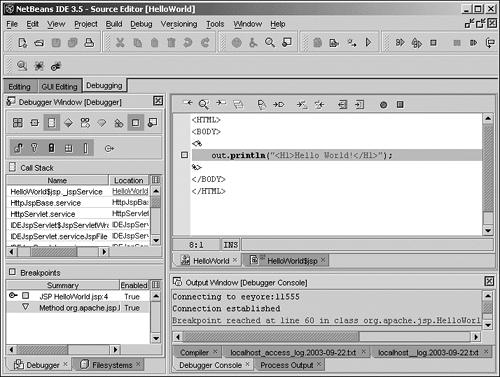Click the shift line left icon in editor
This screenshot has width=500, height=377.
[x=342, y=105]
